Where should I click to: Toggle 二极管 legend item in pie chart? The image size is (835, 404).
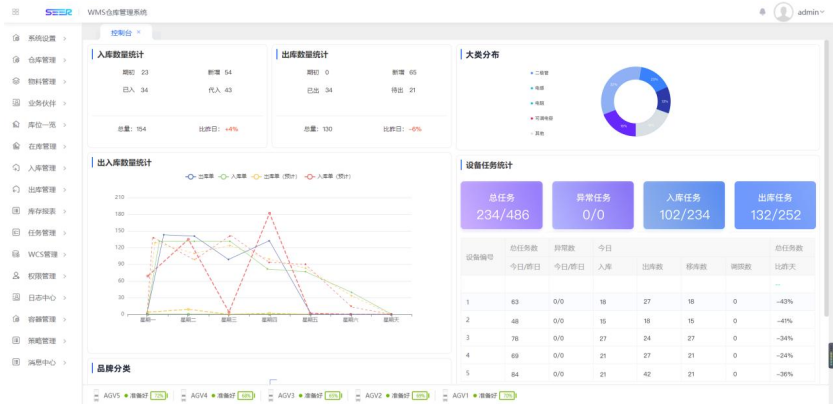click(x=540, y=73)
